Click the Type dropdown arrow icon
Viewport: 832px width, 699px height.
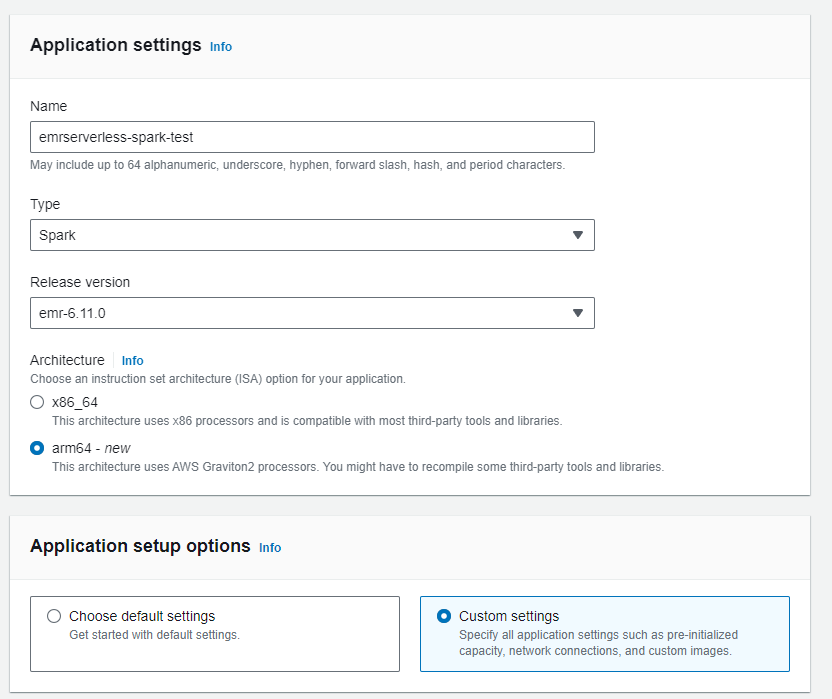[577, 235]
